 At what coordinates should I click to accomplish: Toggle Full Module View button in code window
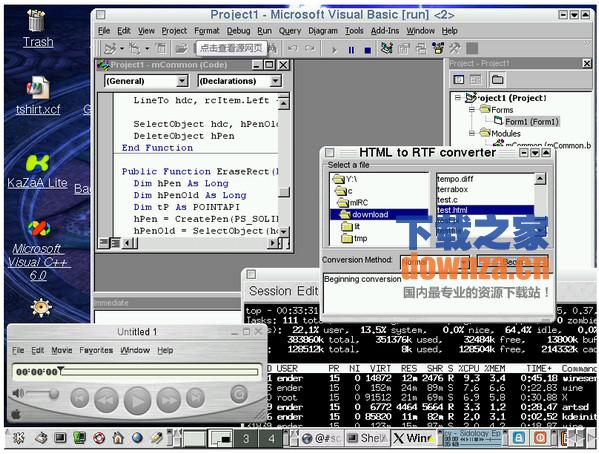pos(115,243)
